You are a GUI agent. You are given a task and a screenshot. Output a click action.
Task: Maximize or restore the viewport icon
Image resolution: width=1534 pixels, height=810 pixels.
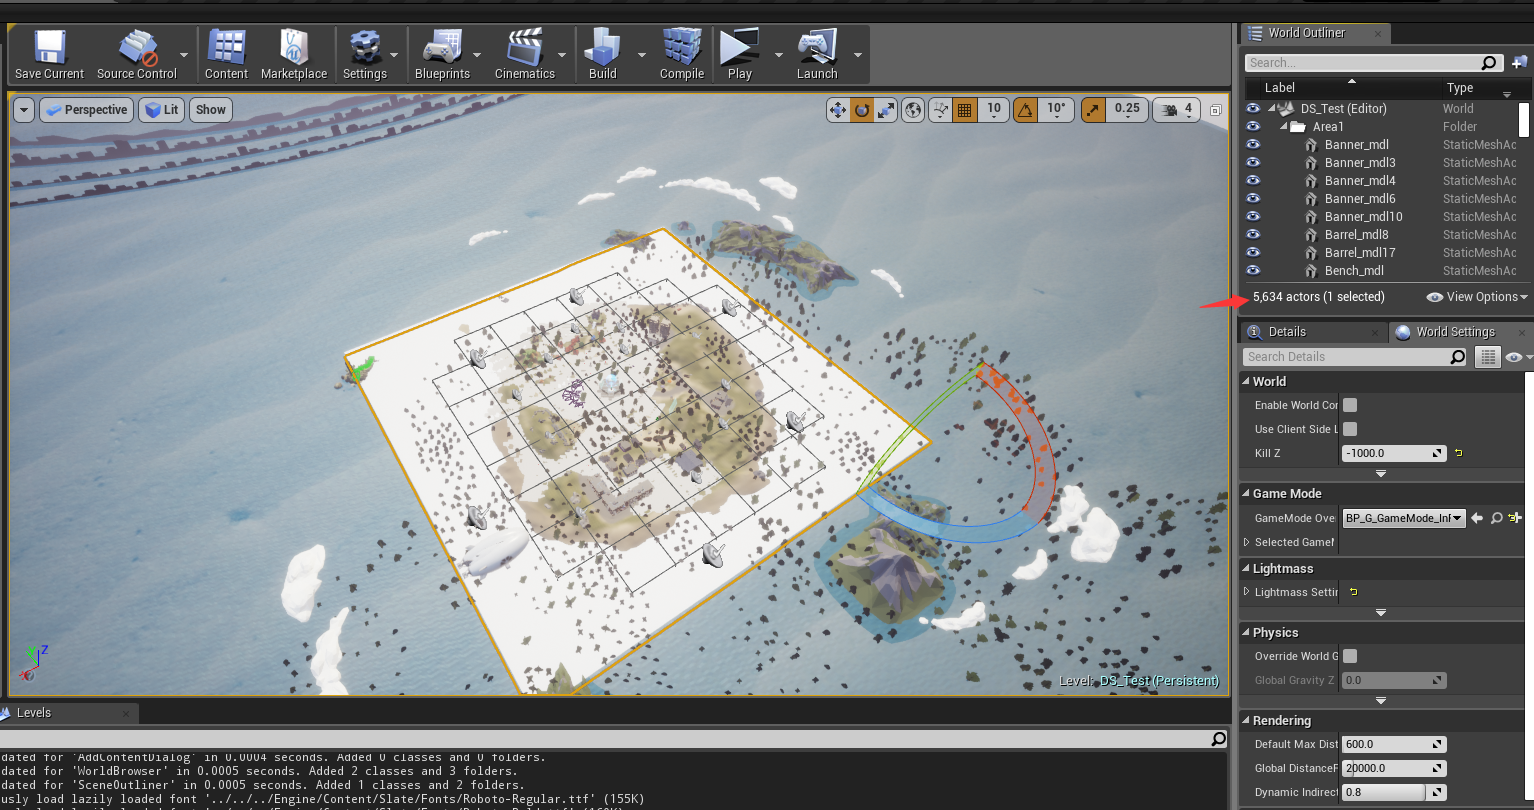click(x=1215, y=110)
